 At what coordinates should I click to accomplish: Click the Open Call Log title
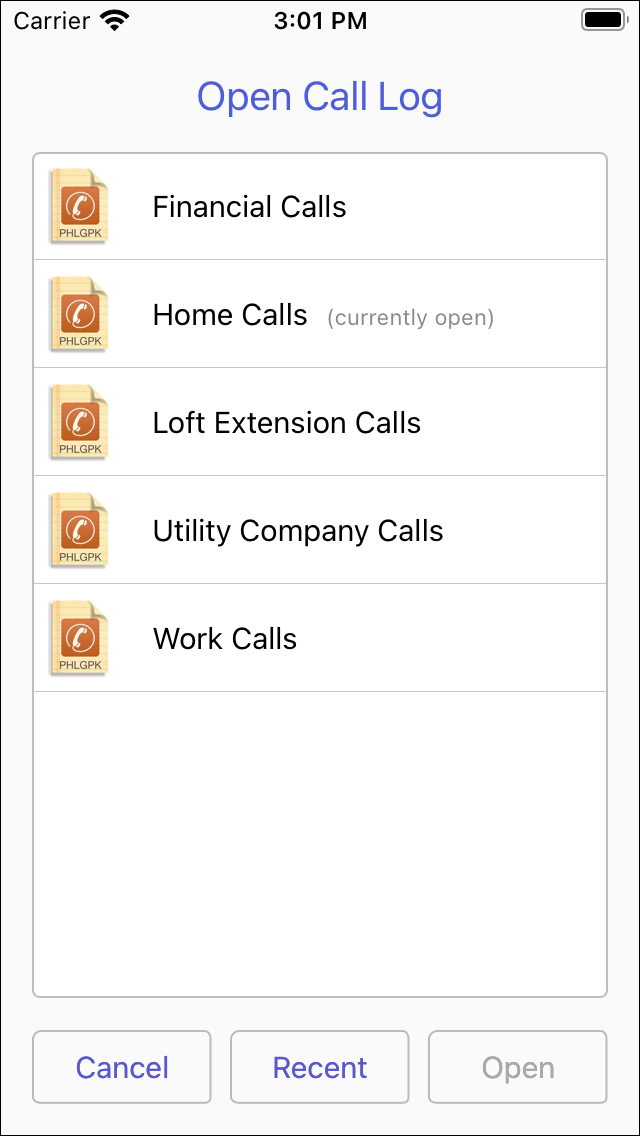tap(320, 97)
